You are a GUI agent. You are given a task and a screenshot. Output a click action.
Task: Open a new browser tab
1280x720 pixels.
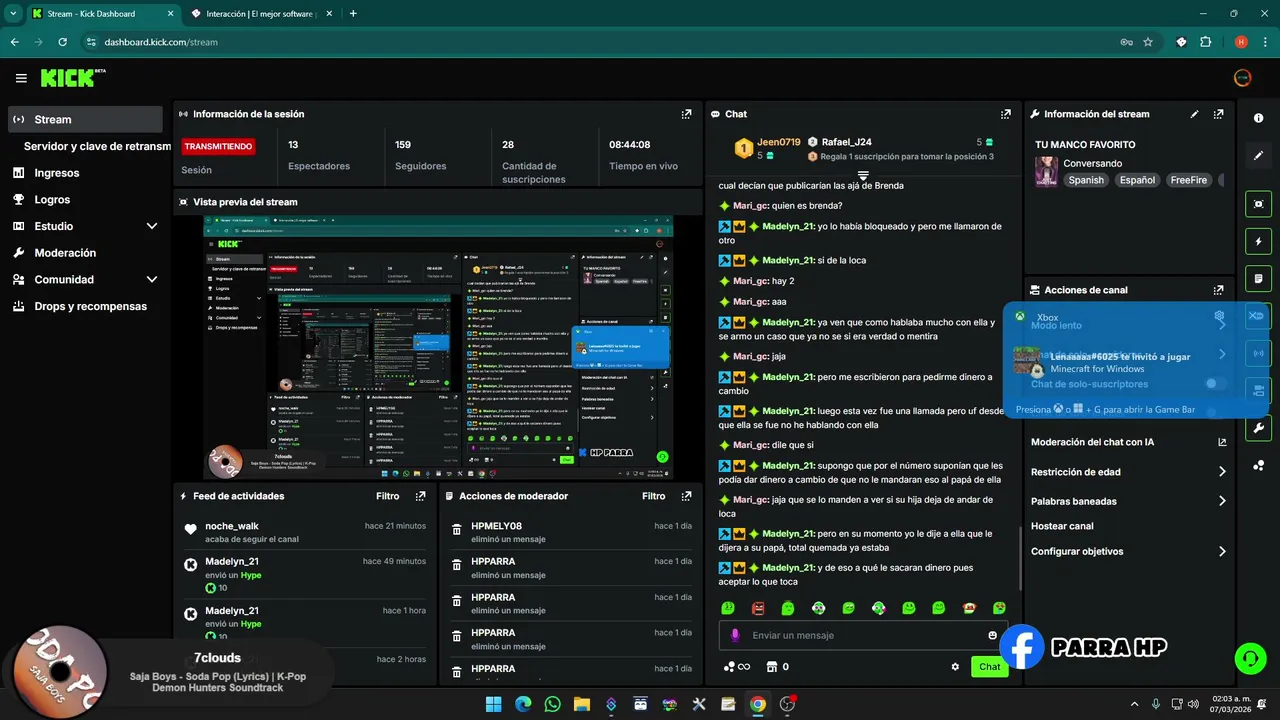pos(353,14)
